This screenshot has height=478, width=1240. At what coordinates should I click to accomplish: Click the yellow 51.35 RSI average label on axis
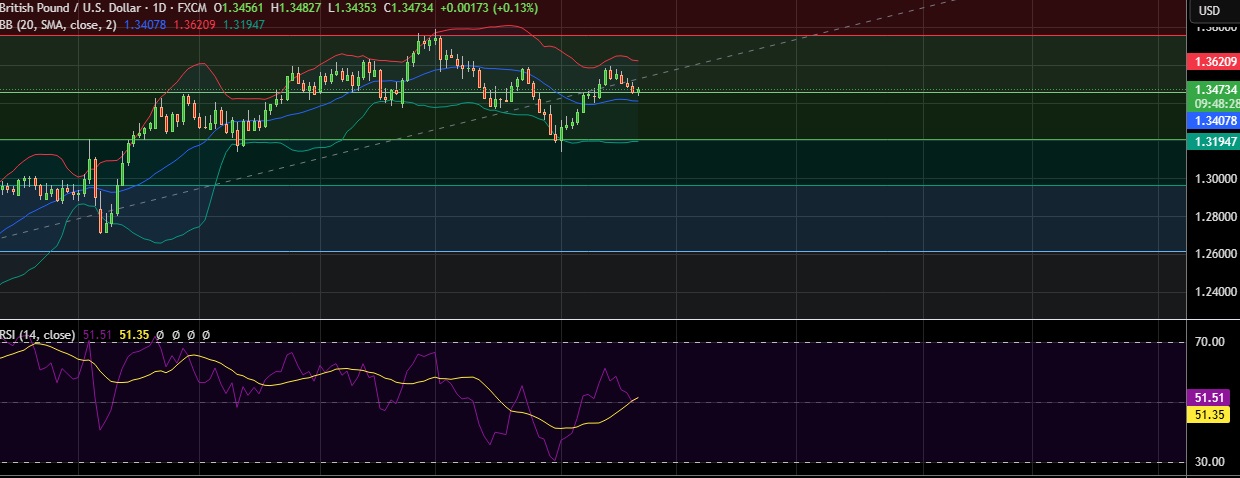1211,414
